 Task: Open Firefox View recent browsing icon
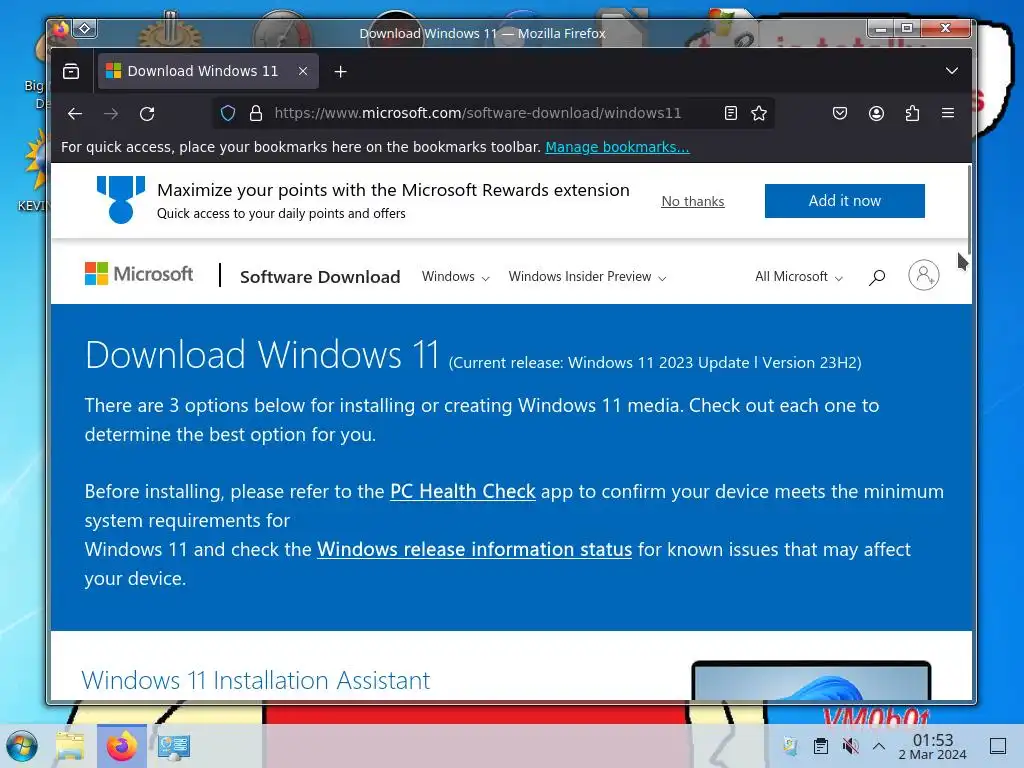71,71
